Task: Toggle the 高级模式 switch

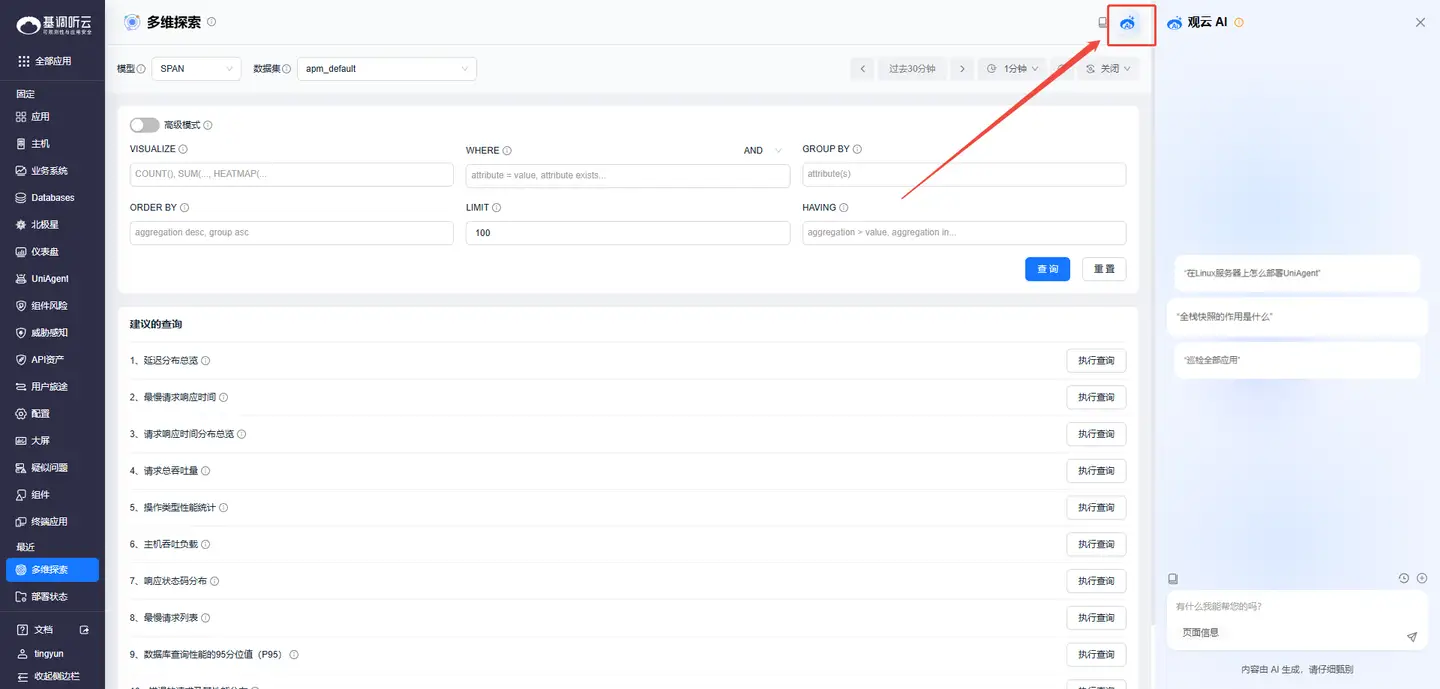Action: [144, 125]
